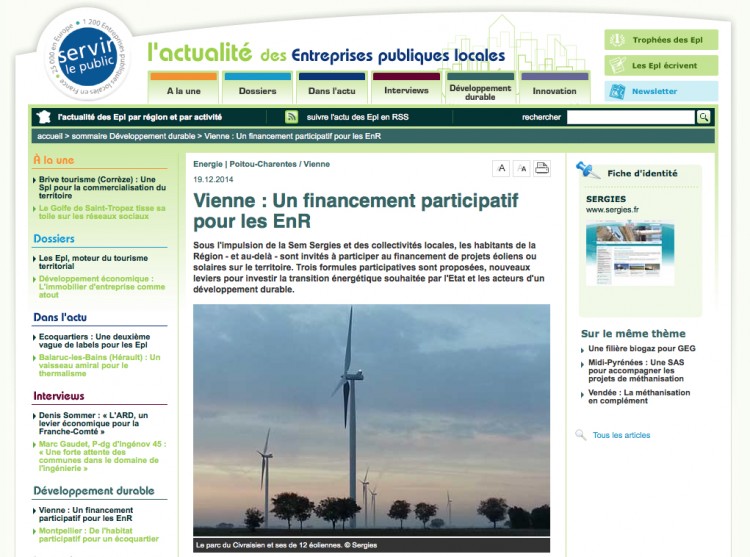Open l'actualité des Epl par région et par activité
750x557 pixels.
tap(140, 117)
